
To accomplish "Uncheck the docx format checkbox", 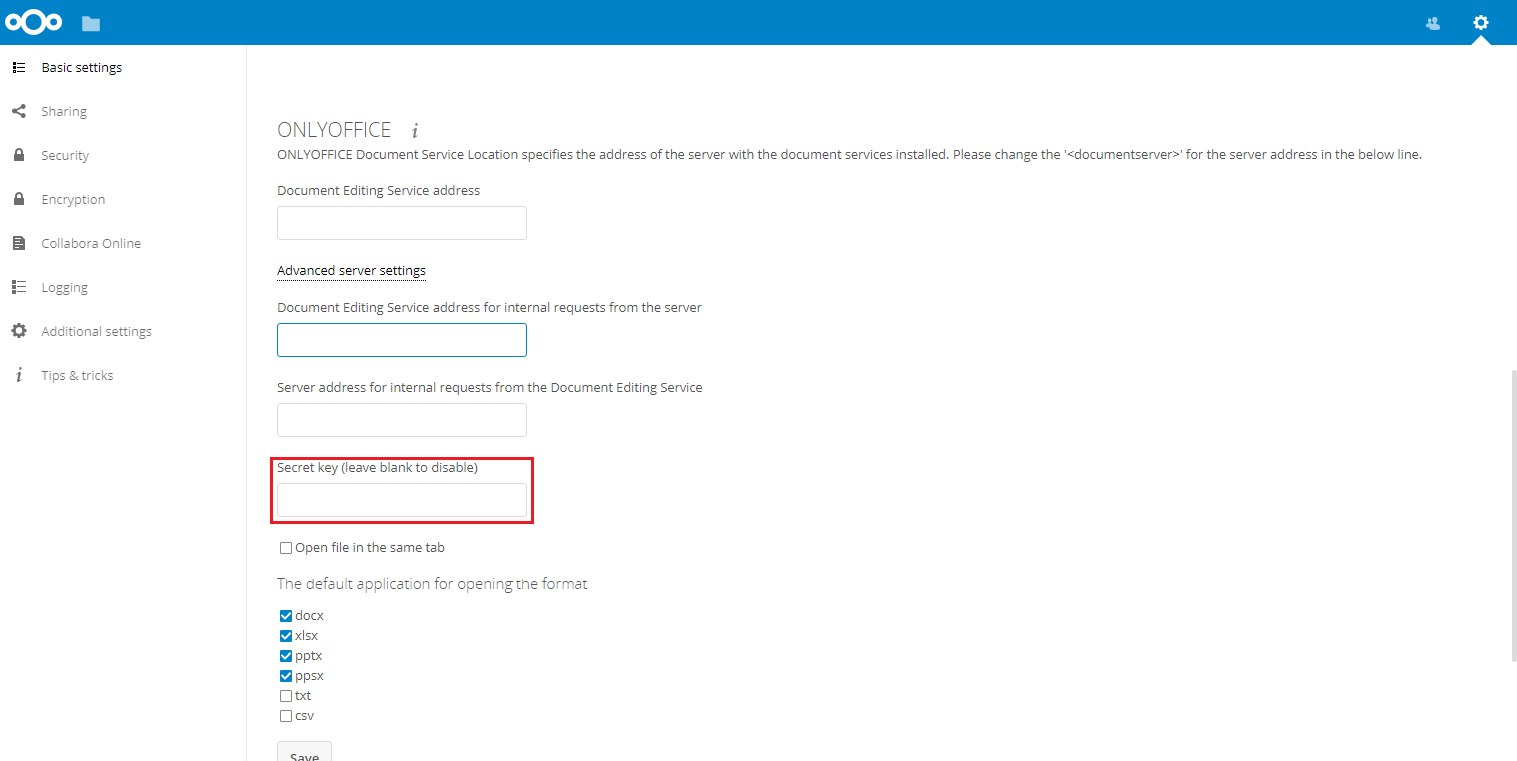I will tap(286, 616).
